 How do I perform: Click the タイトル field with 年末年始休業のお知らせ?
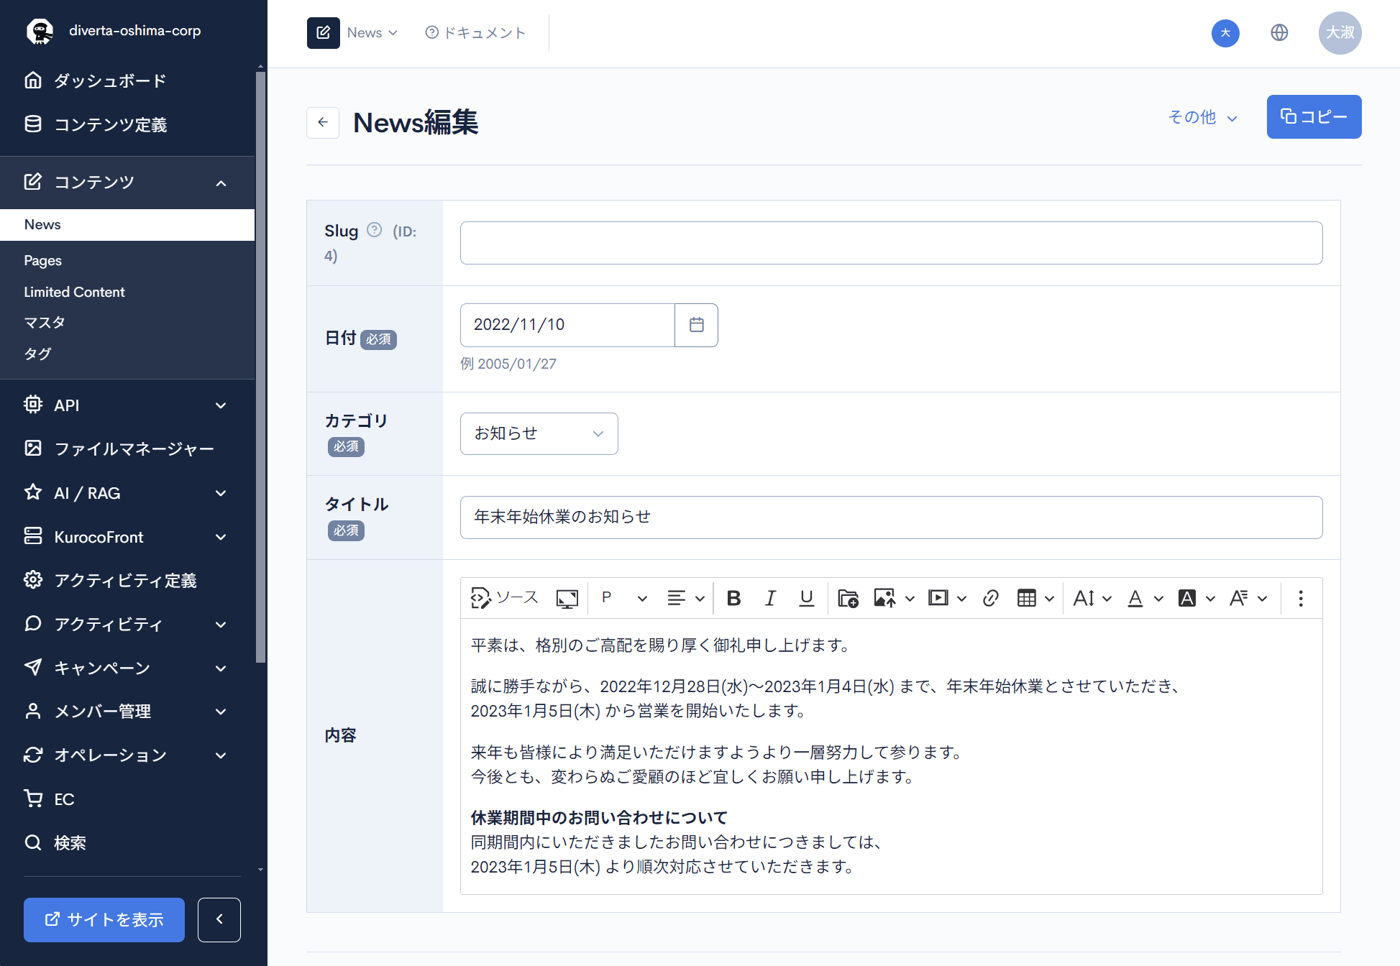point(891,518)
